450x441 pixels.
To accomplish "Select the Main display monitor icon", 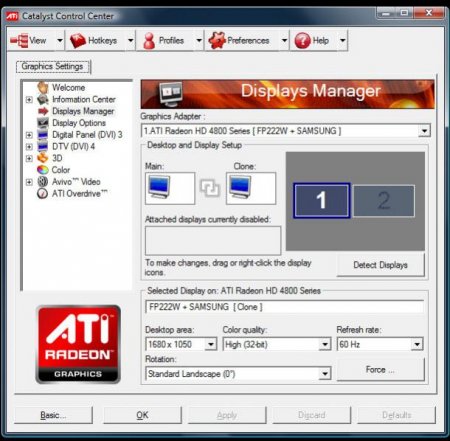I will (x=159, y=187).
